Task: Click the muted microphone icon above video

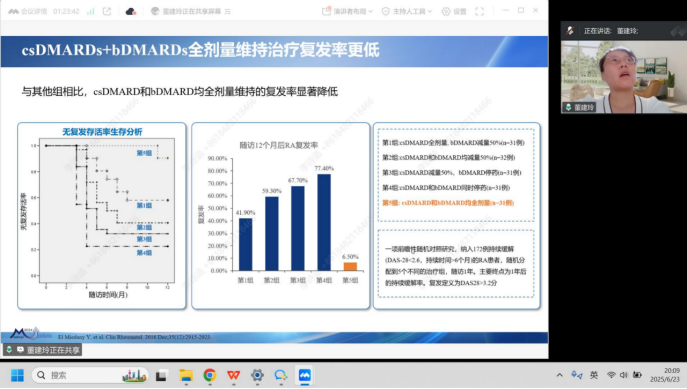Action: 570,31
